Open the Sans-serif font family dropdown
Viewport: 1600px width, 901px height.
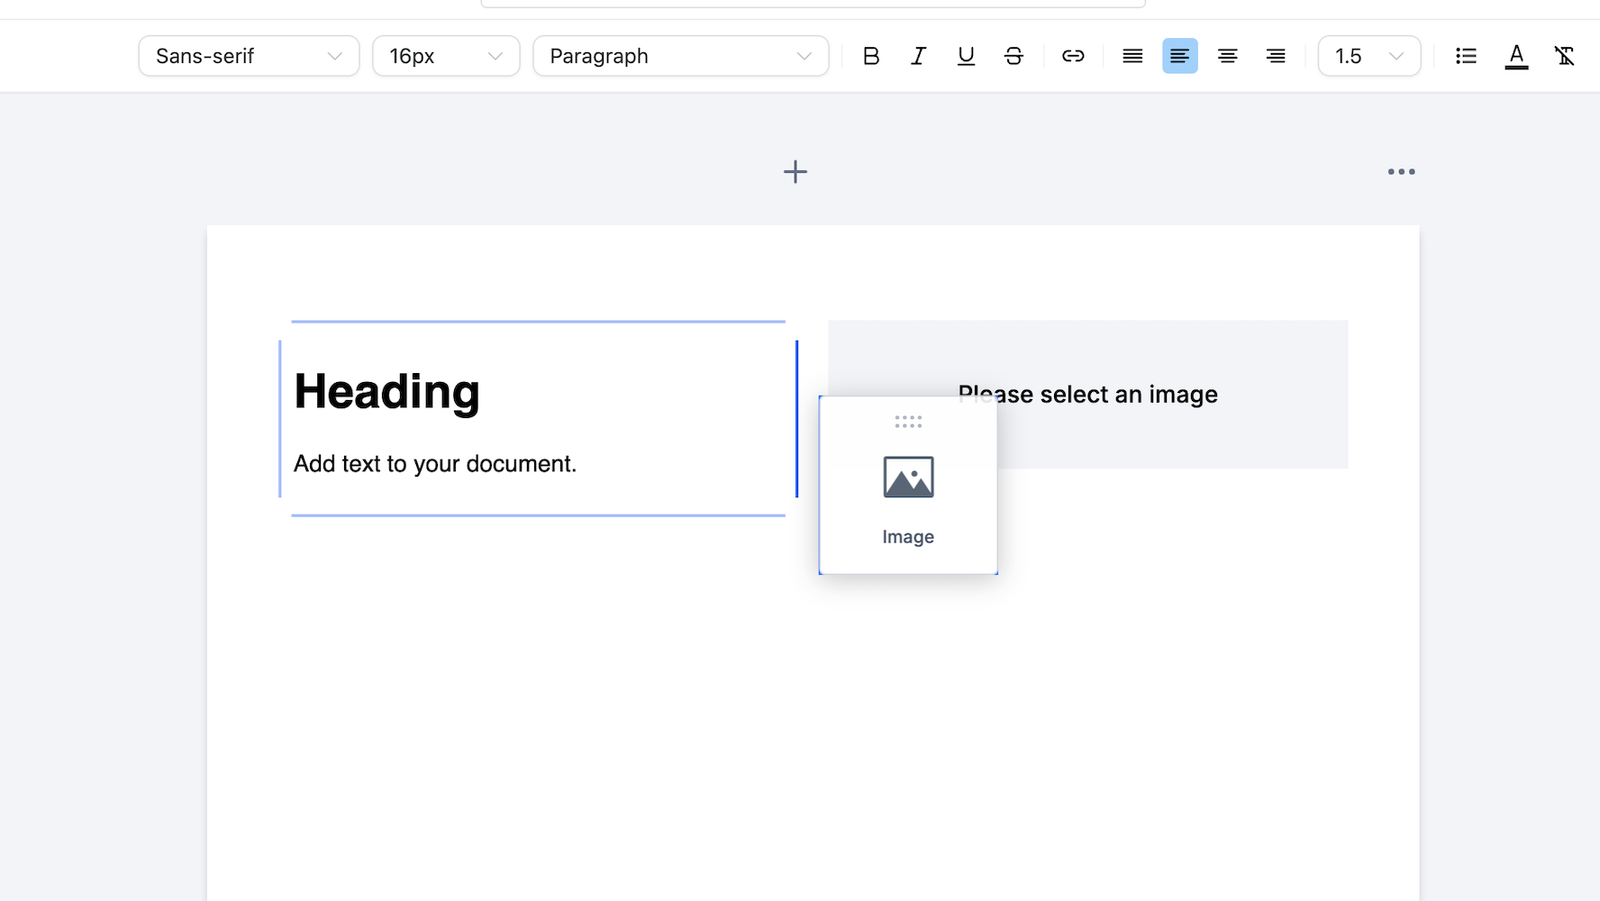point(248,56)
